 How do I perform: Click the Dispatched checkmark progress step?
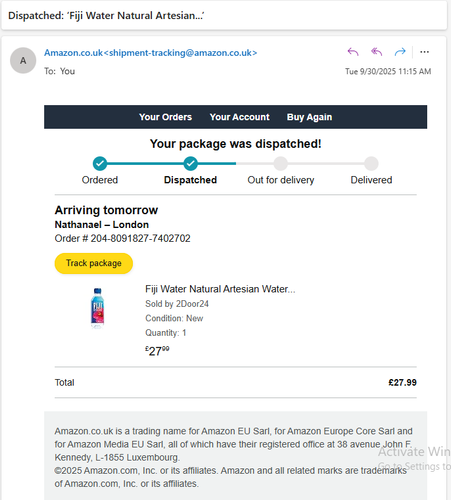click(x=190, y=163)
